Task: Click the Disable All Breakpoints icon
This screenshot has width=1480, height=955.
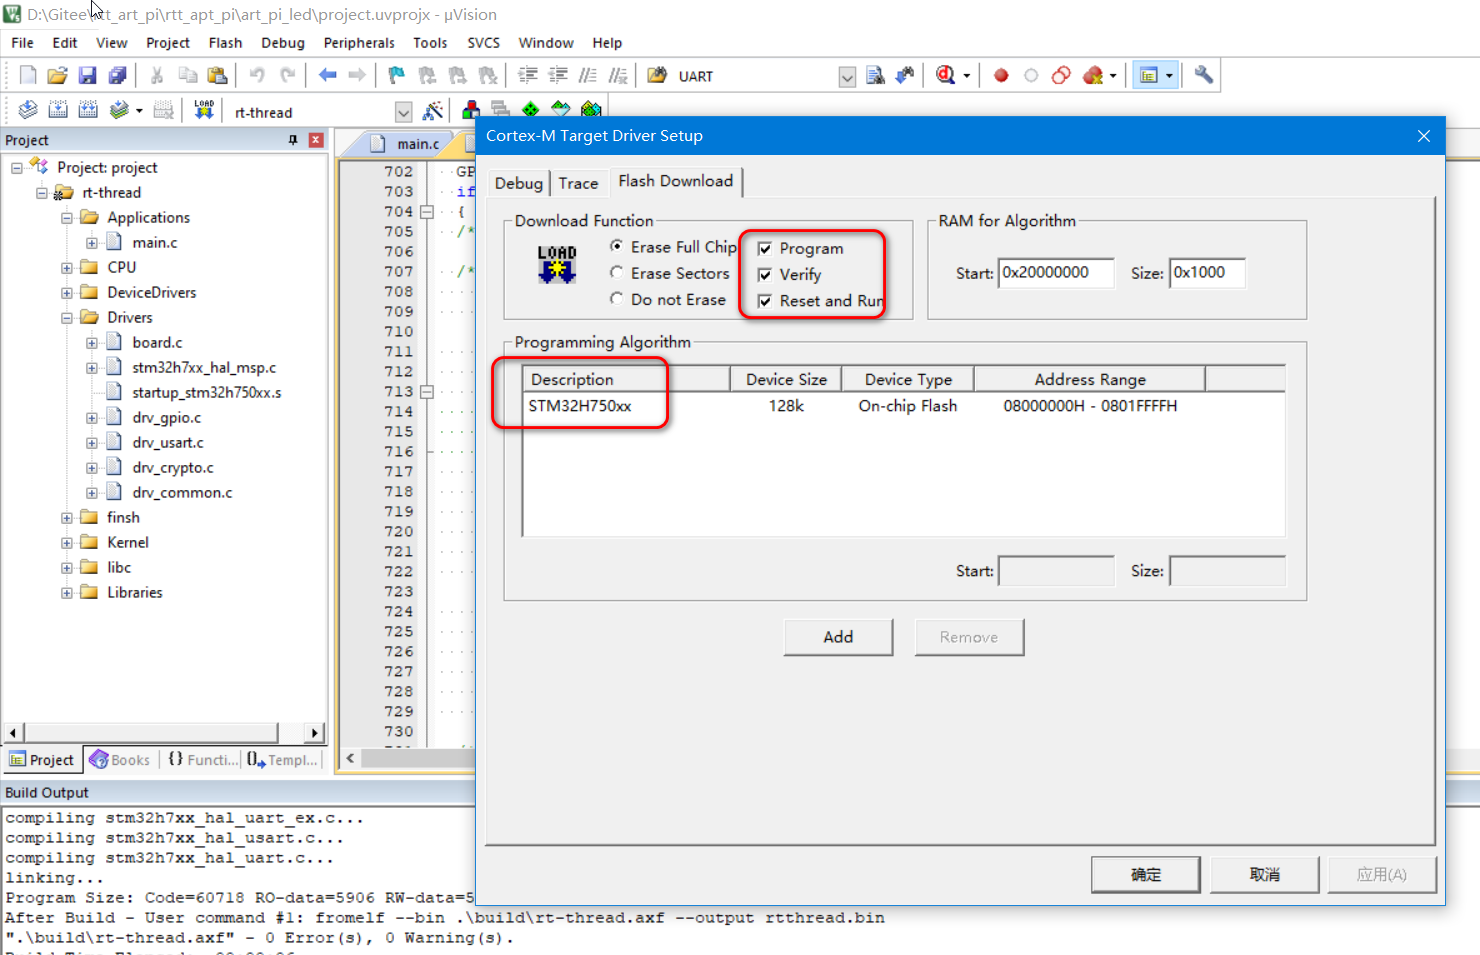Action: point(1061,75)
